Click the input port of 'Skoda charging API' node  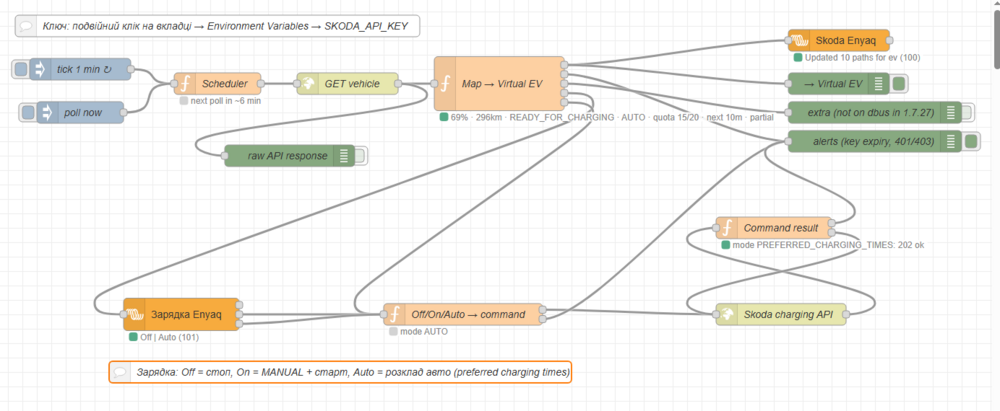(716, 314)
